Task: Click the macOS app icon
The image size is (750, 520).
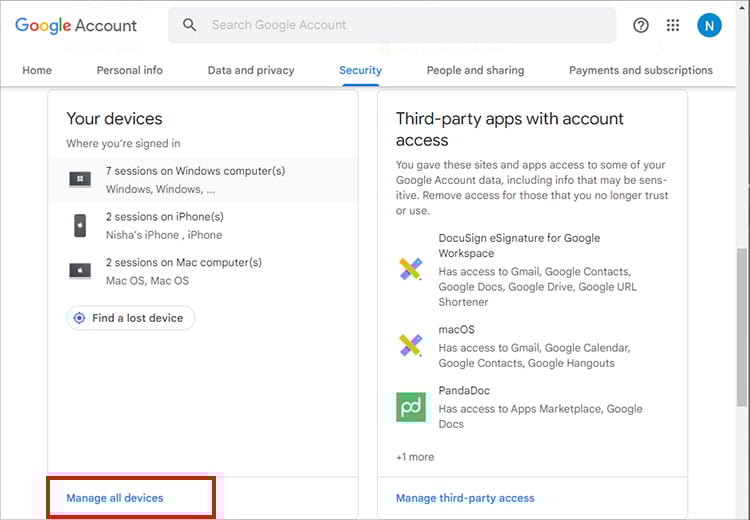Action: pyautogui.click(x=411, y=346)
